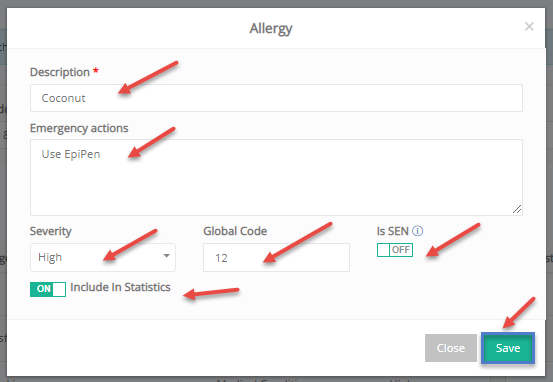This screenshot has height=382, width=553.
Task: Open the Severity combo box showing High
Action: click(103, 257)
